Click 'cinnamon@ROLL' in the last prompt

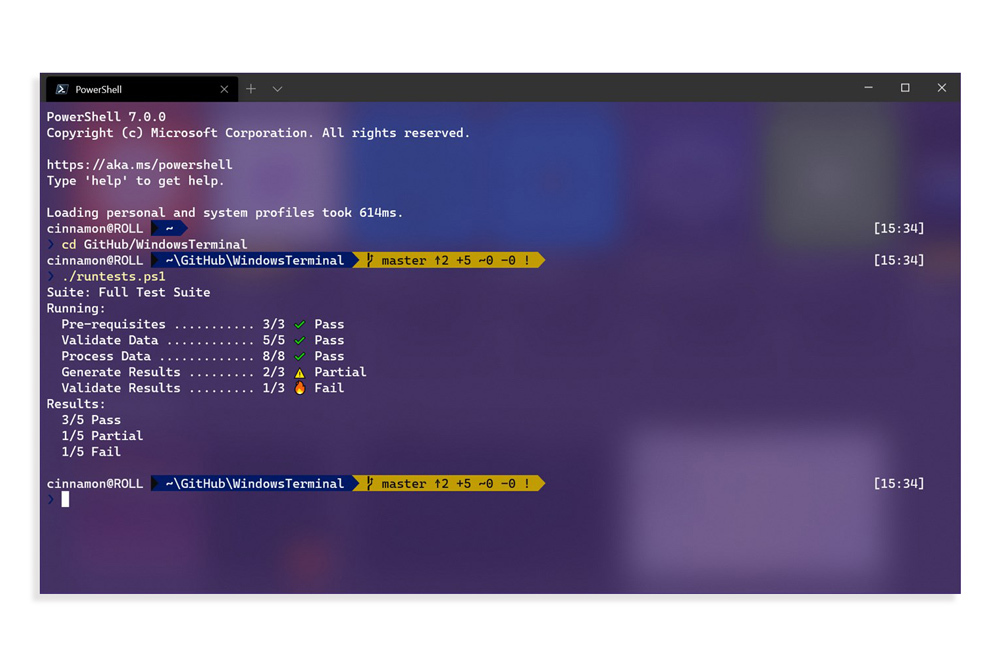point(94,484)
